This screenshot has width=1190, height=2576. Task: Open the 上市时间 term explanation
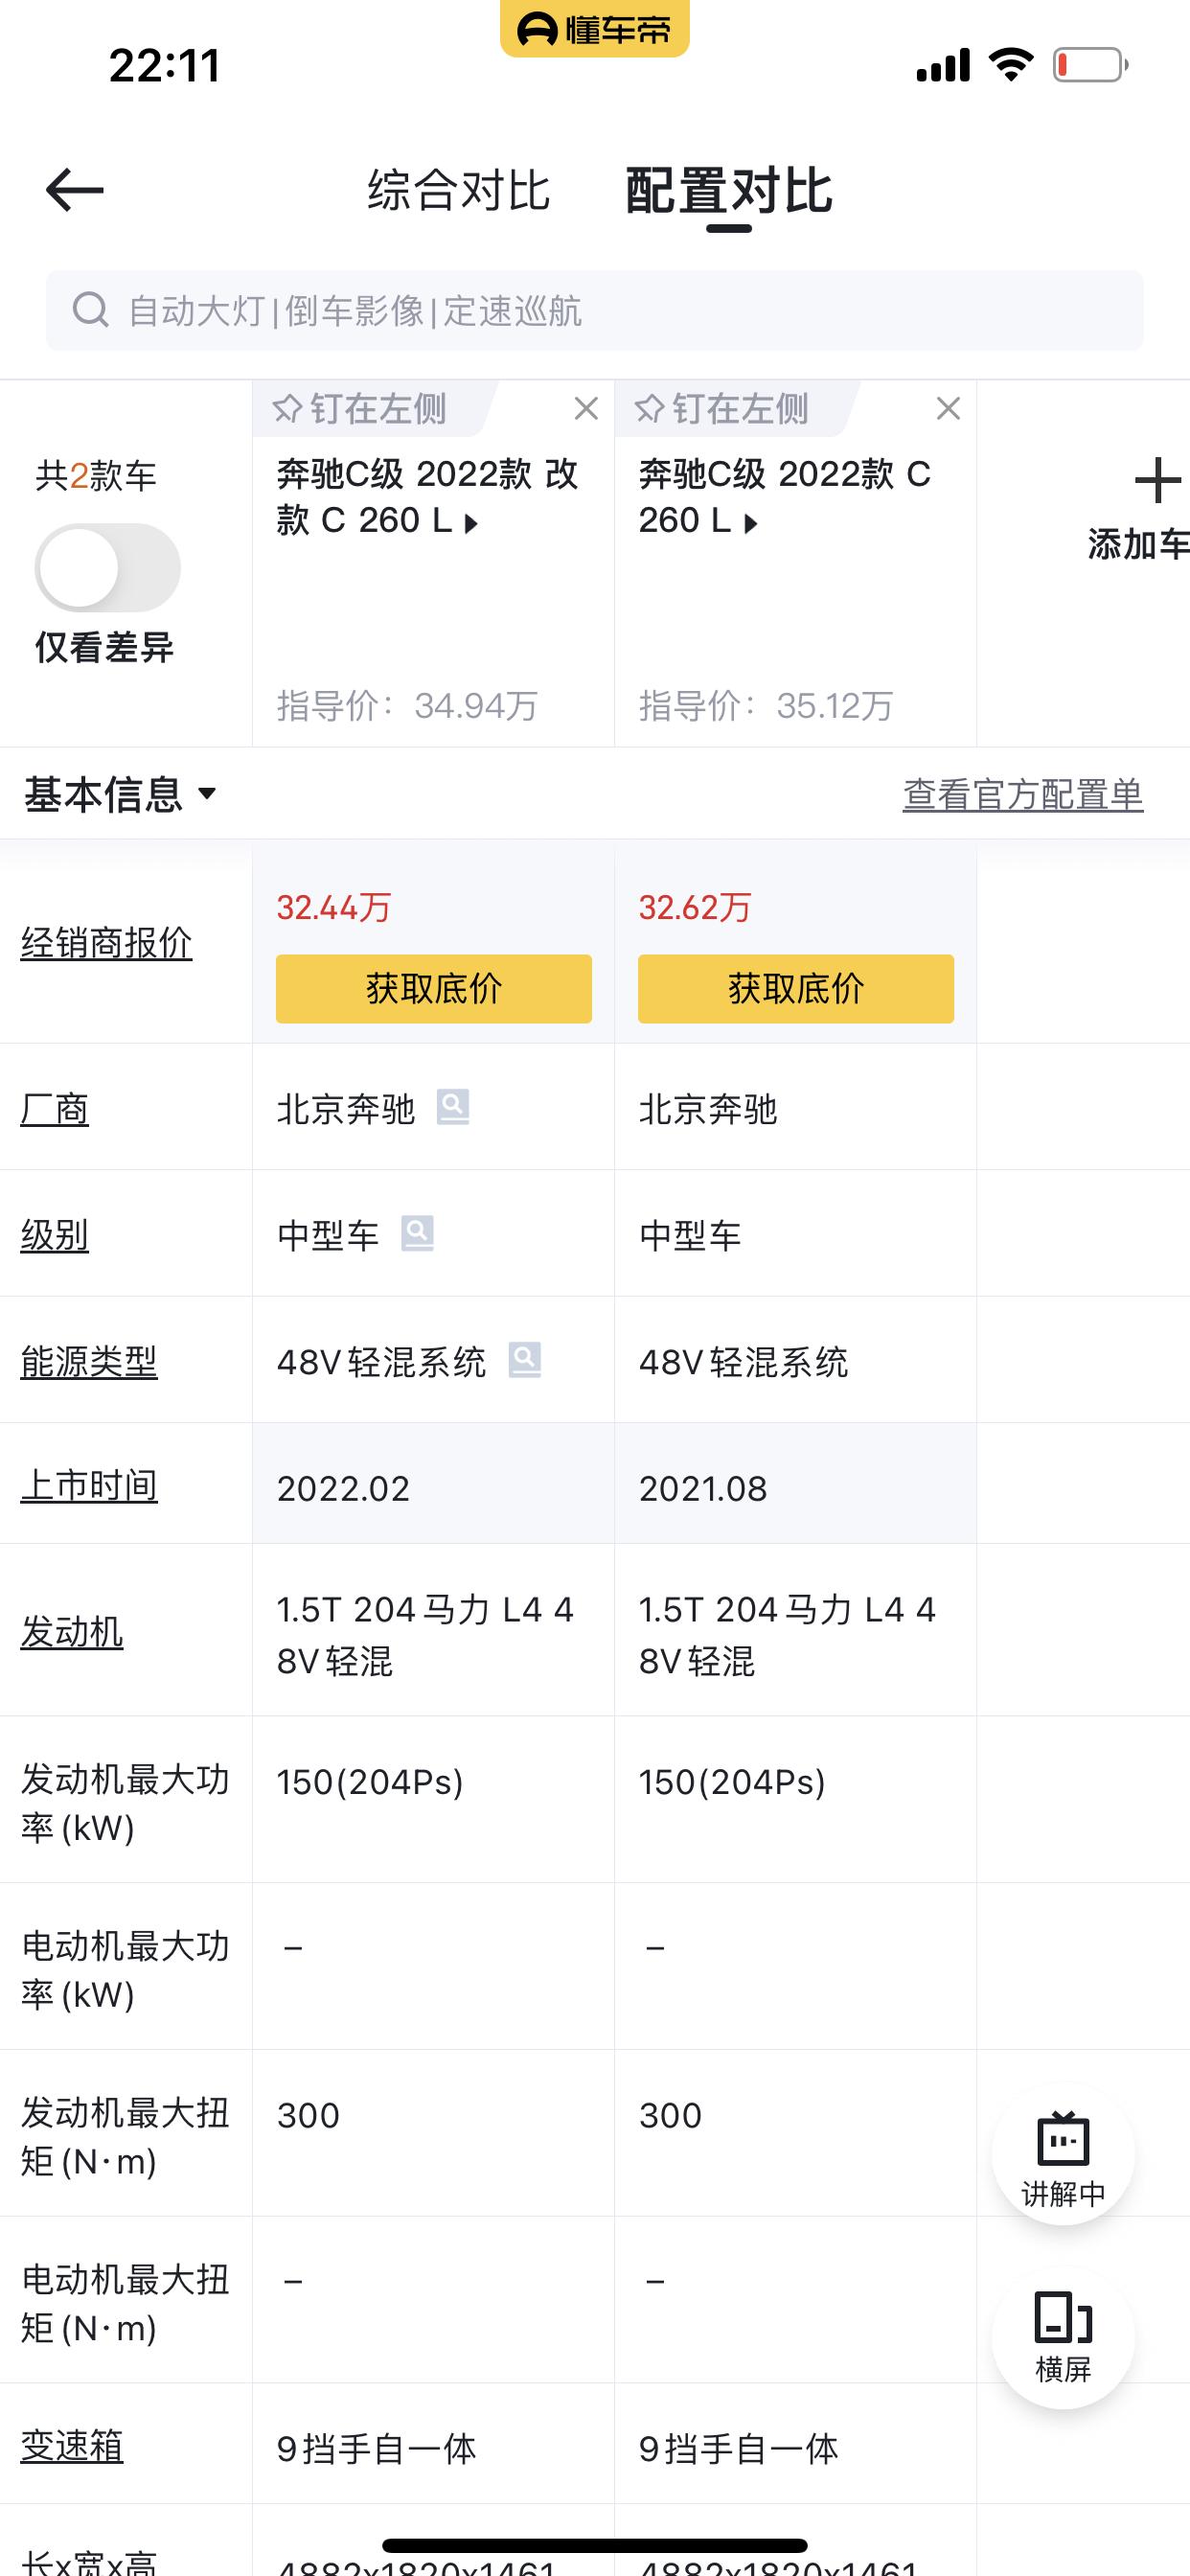[89, 1485]
